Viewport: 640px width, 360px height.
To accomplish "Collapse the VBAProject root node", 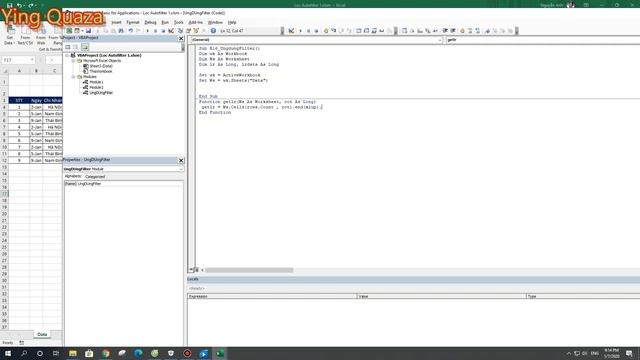I will click(67, 55).
